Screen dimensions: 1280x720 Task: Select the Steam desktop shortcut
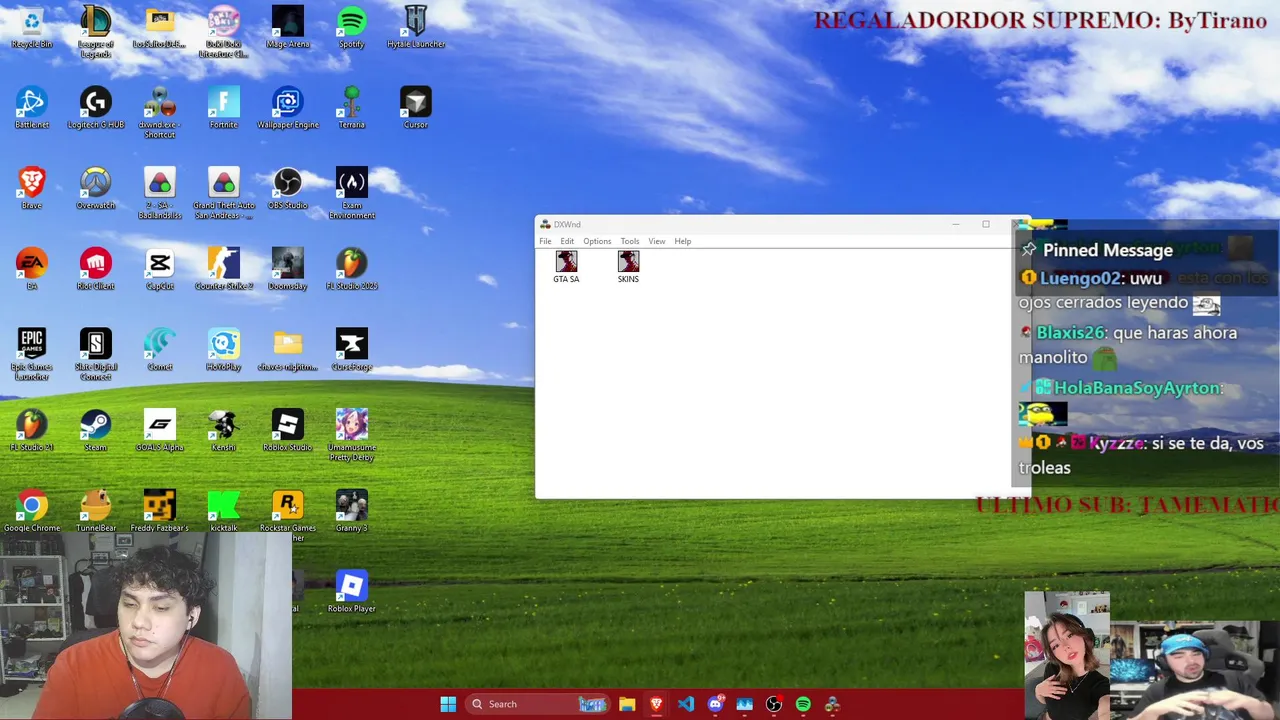pos(96,430)
